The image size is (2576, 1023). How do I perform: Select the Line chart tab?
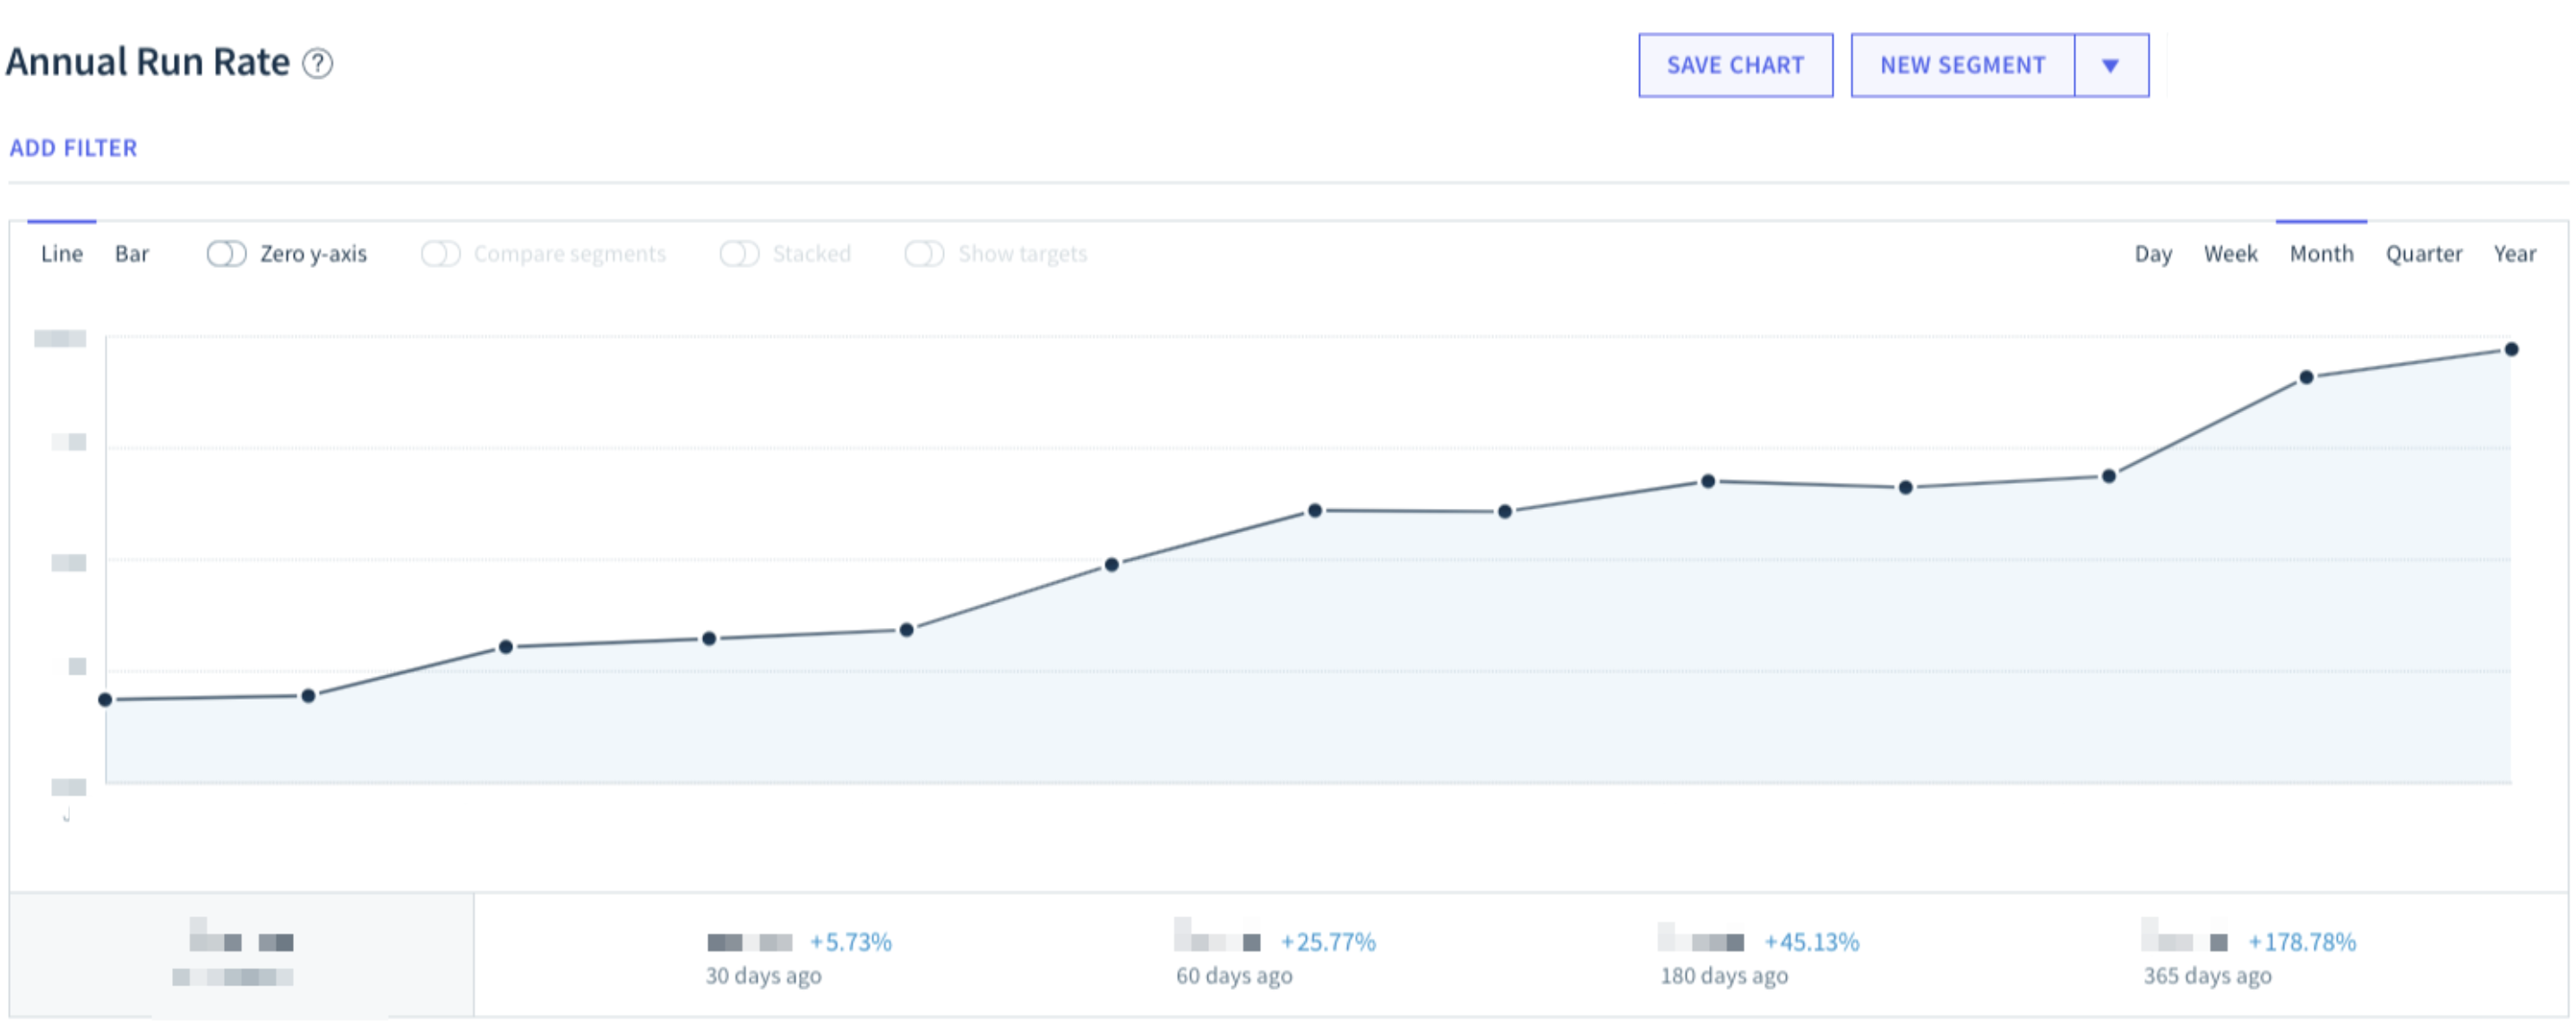[61, 254]
